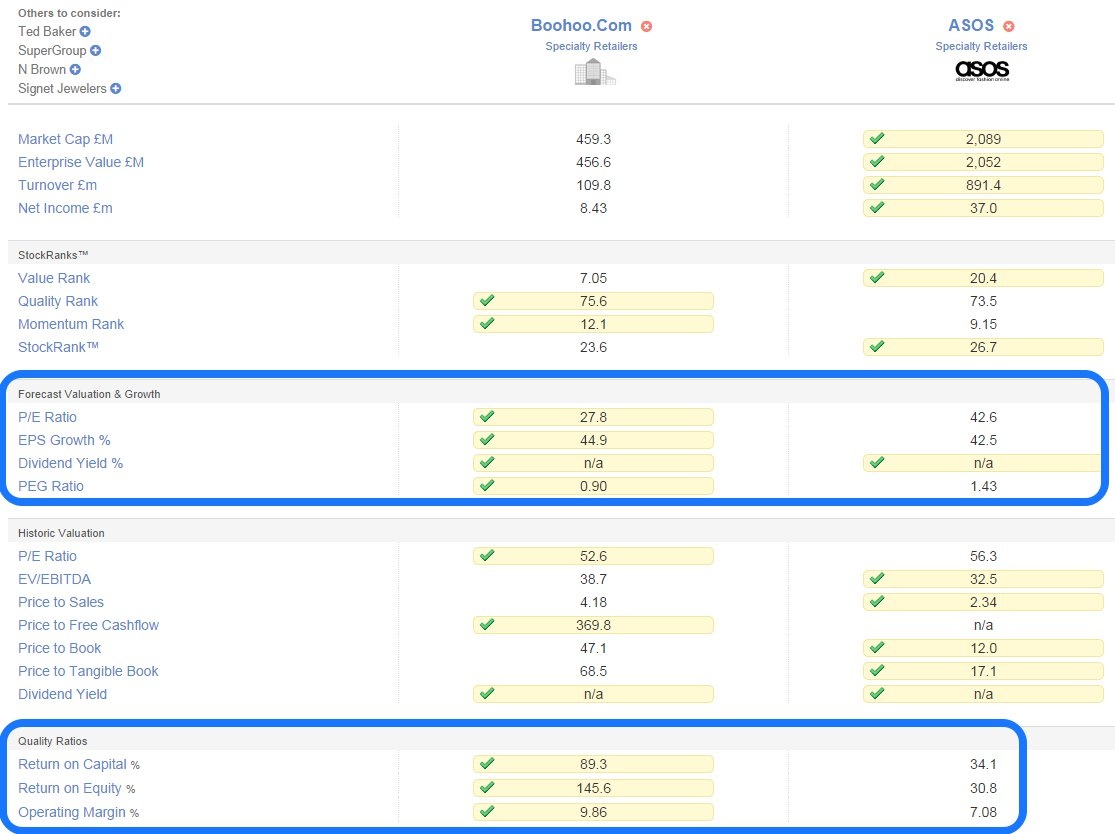Click the Value Rank metric
This screenshot has height=834, width=1115.
[54, 278]
